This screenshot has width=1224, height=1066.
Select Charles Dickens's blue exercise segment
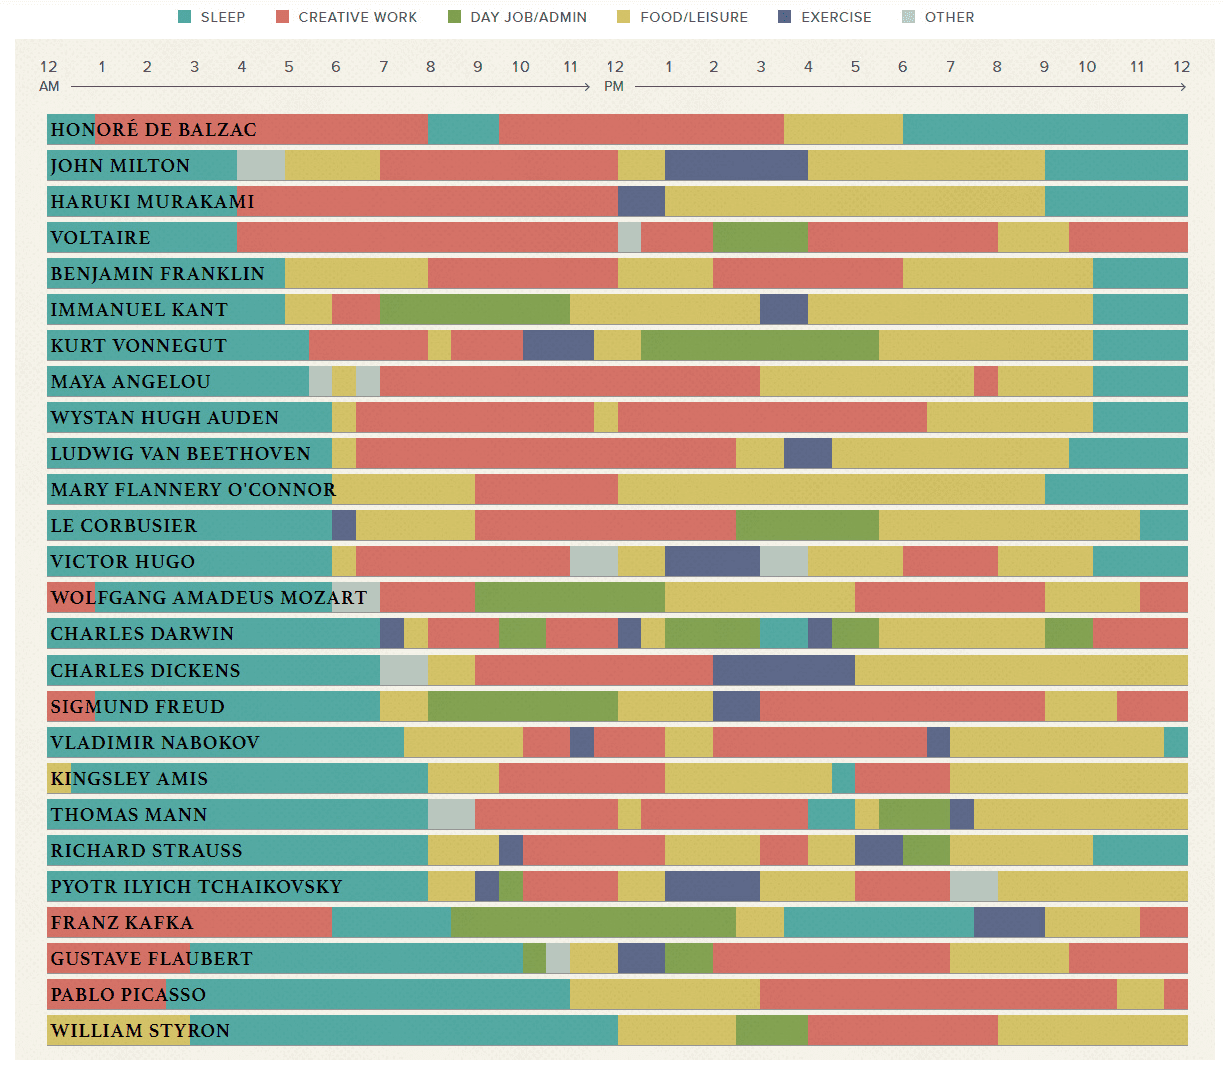click(783, 671)
